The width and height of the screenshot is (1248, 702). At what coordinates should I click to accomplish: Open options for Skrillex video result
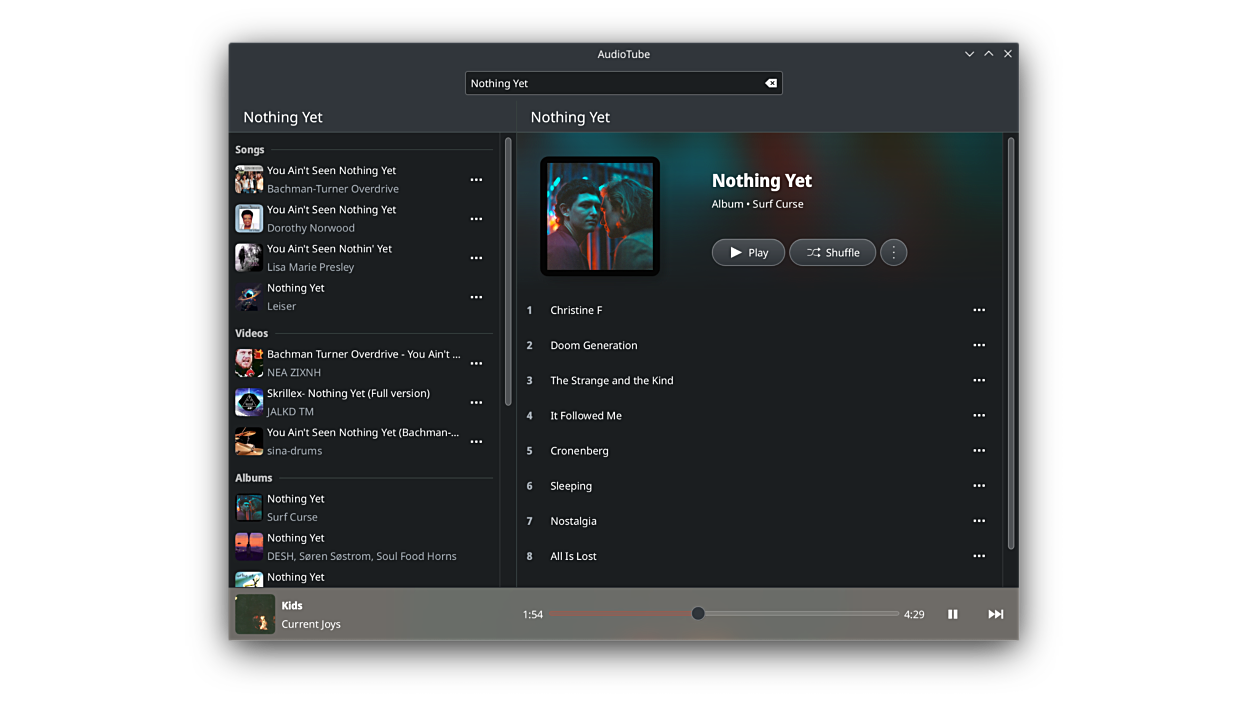(476, 402)
